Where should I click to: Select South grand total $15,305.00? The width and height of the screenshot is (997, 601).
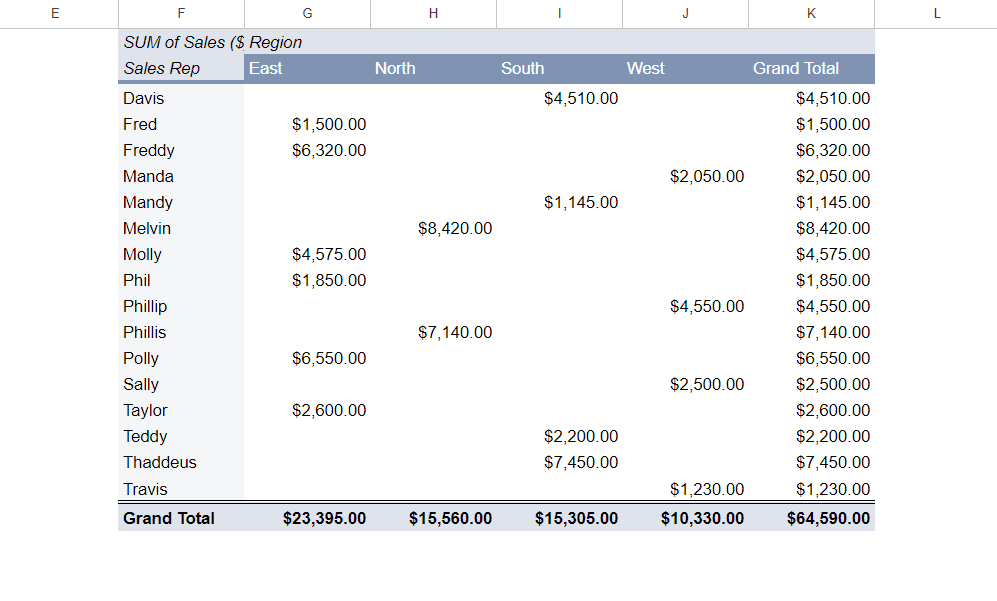(559, 518)
